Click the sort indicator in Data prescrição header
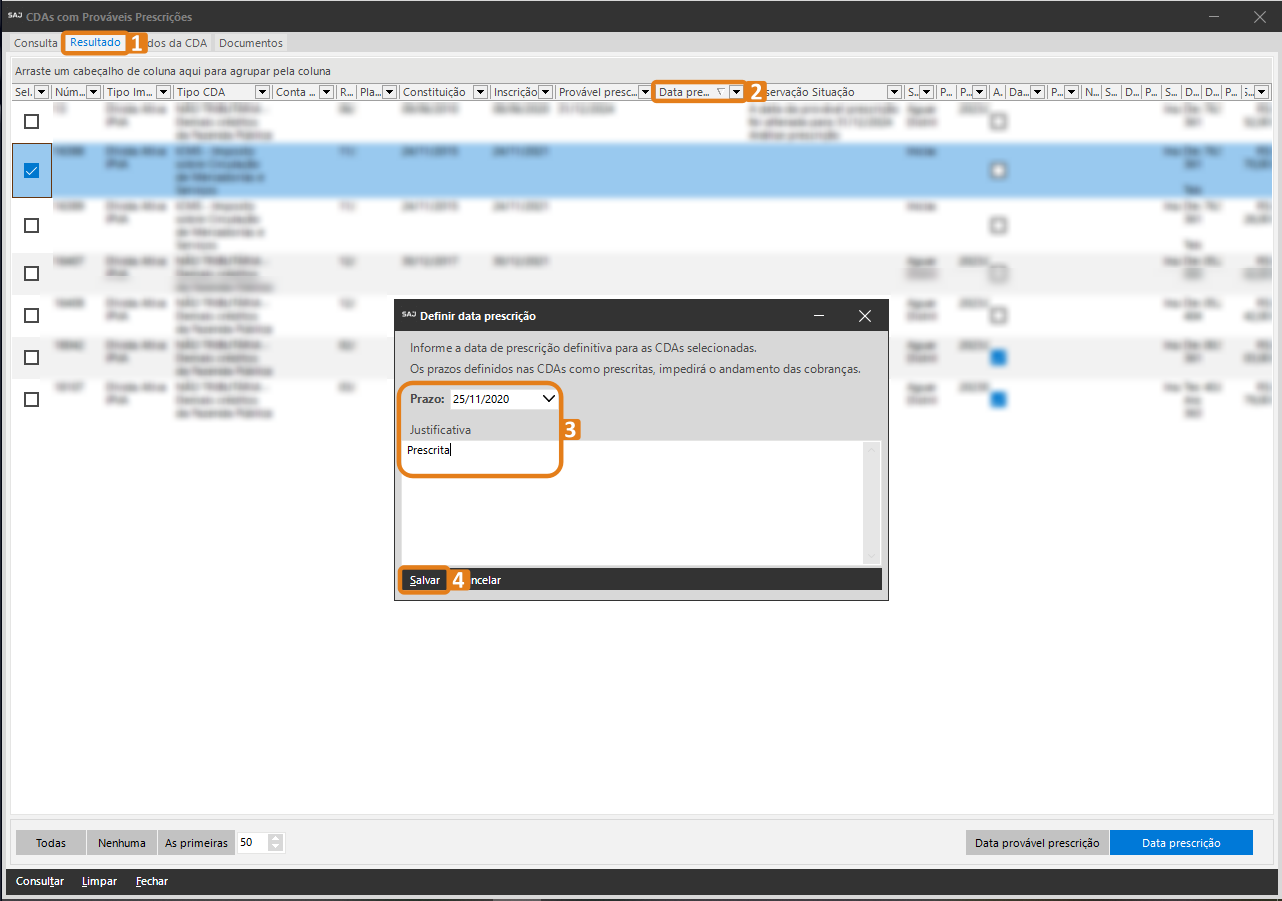Screen dimensions: 1282x901 tap(720, 92)
